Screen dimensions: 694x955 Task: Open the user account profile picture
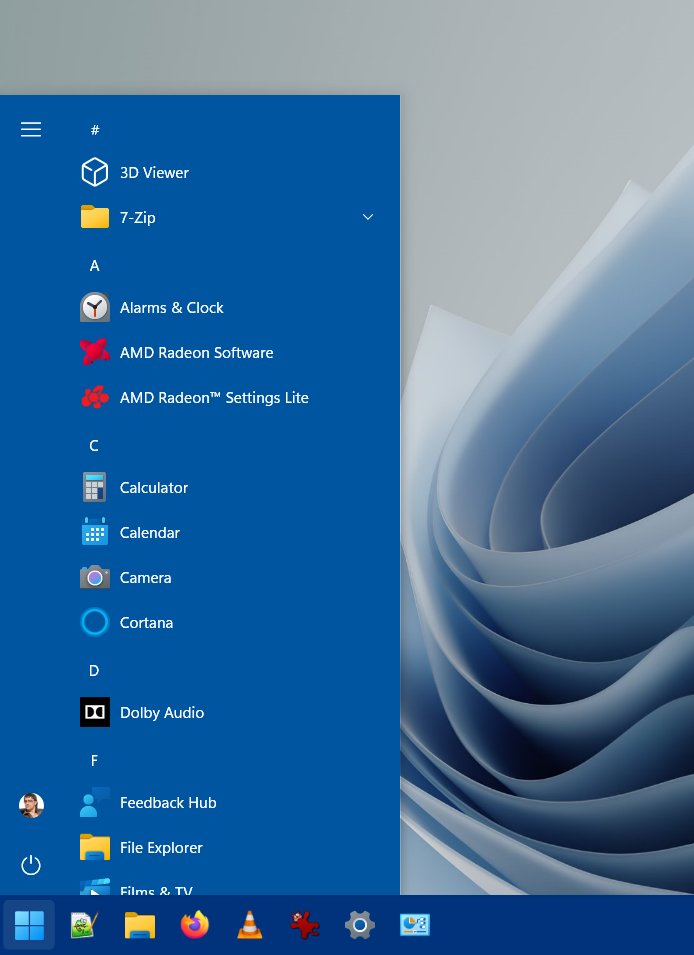pos(31,805)
